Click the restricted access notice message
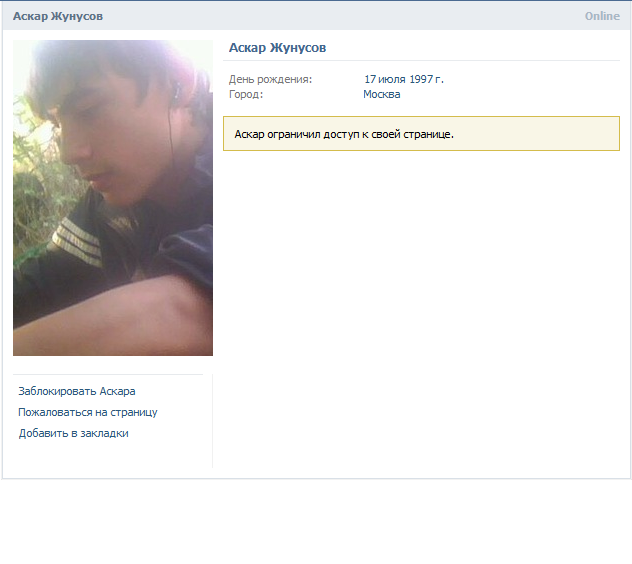 [421, 134]
